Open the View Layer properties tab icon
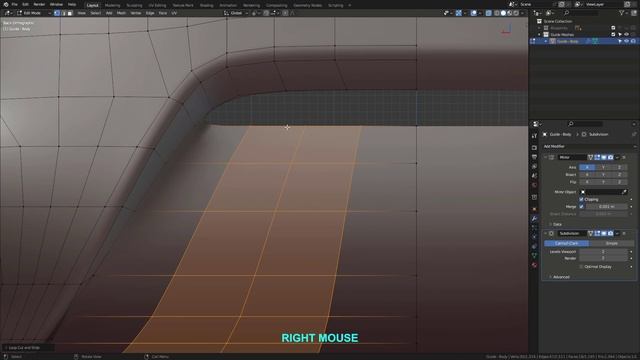The image size is (640, 360). click(534, 166)
